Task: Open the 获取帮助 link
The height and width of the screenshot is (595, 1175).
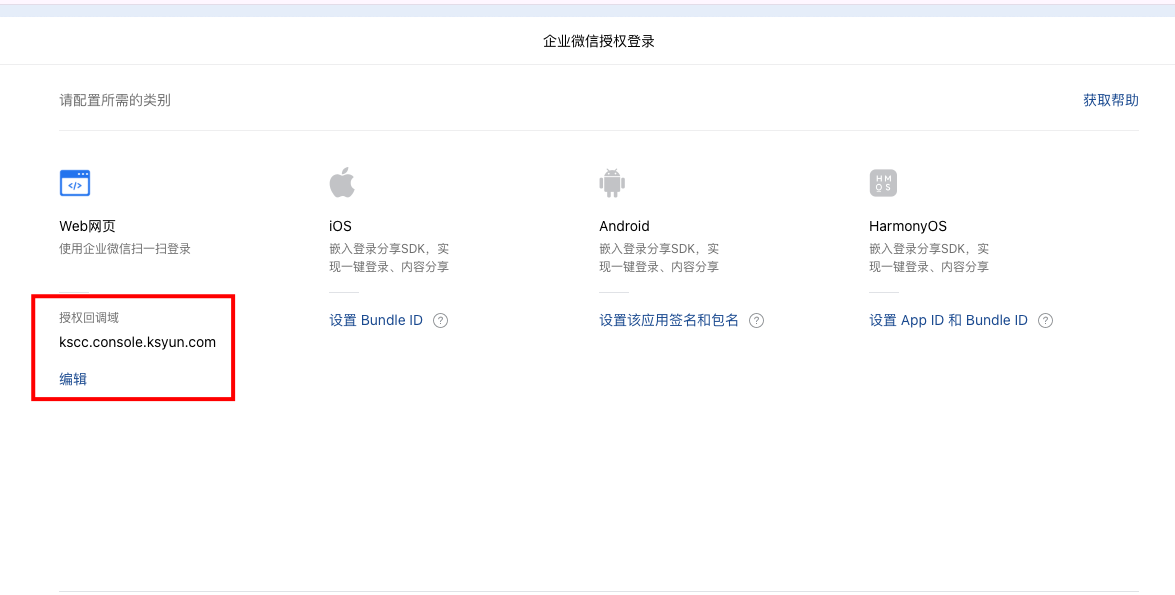Action: [1110, 100]
